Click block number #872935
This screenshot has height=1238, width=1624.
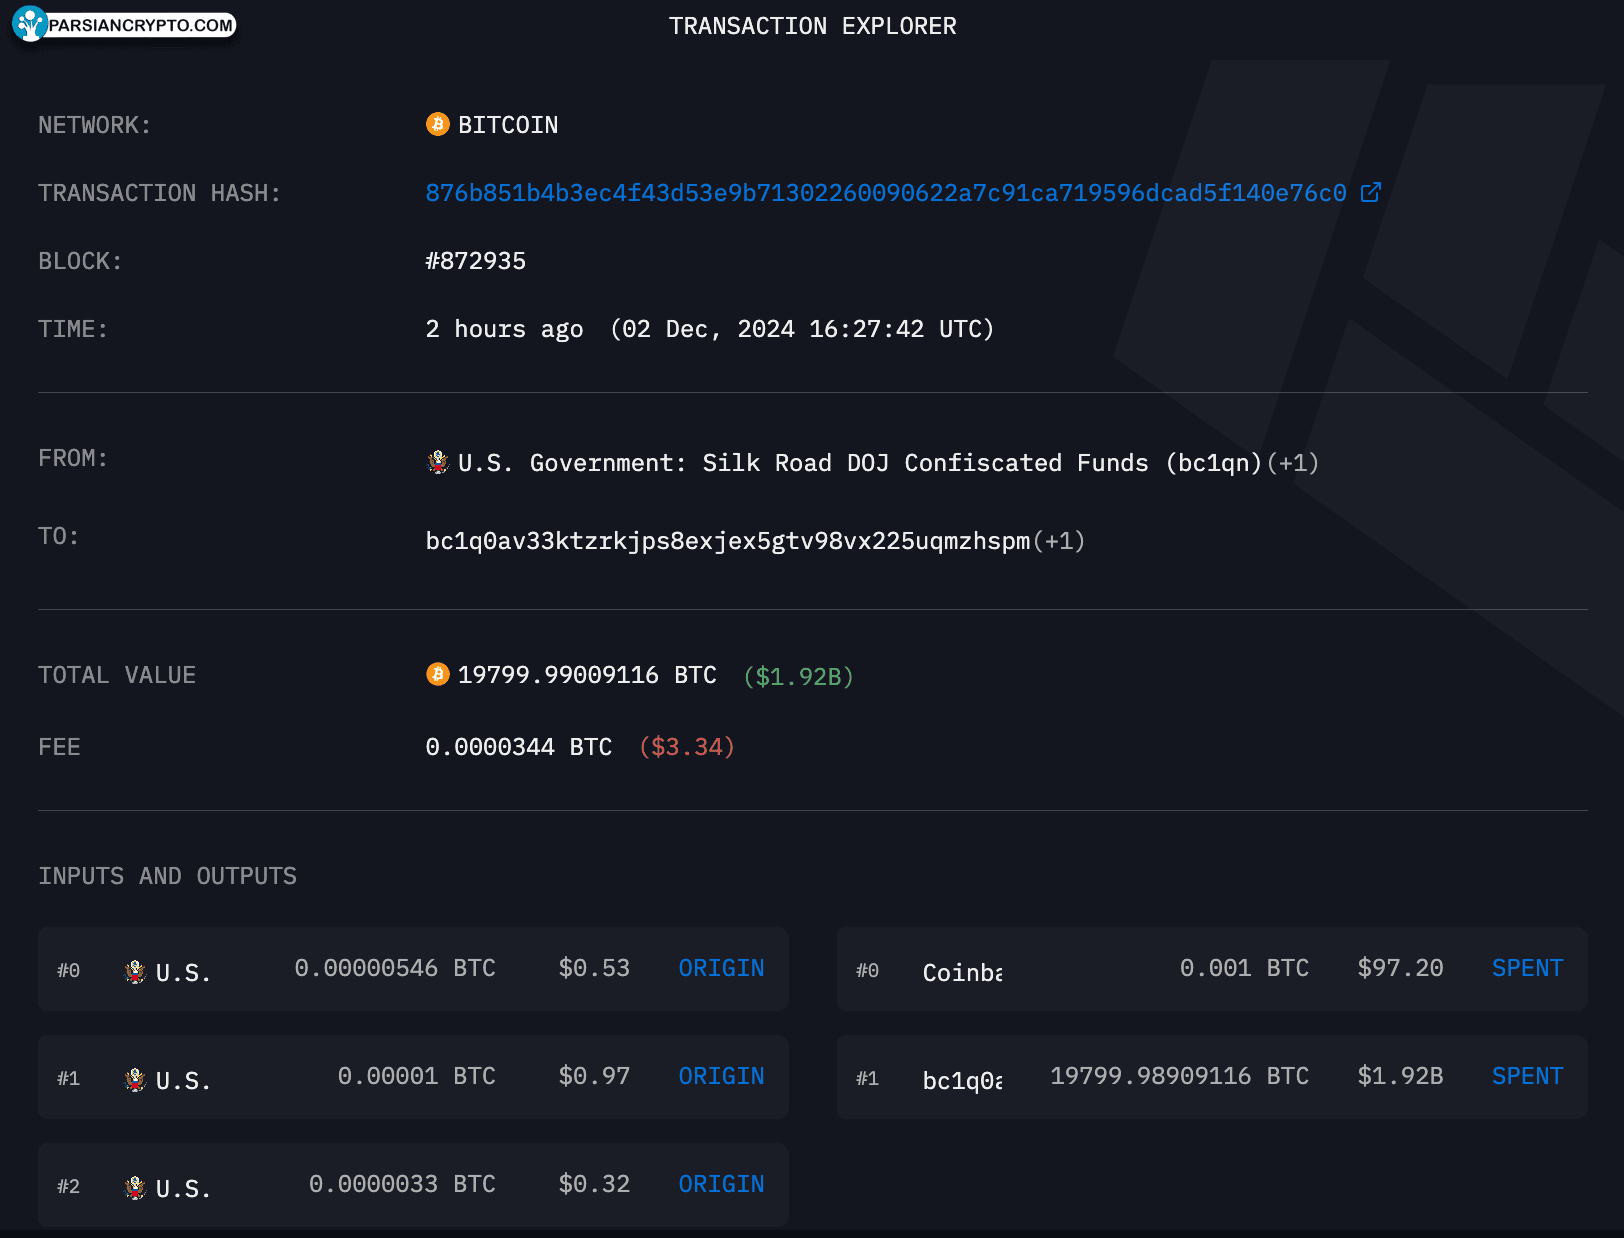(476, 261)
